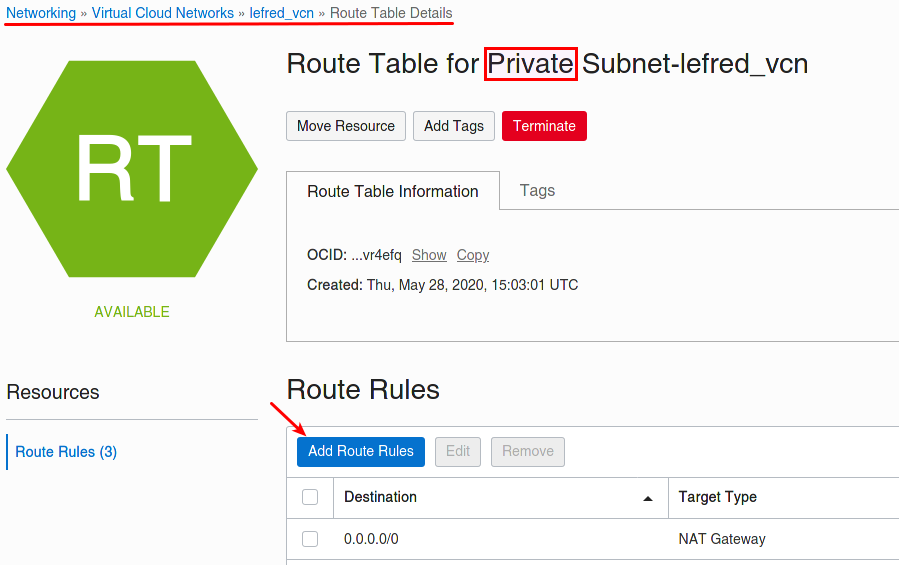Sort by the Destination column header
Screen dimensions: 899x565
tap(380, 497)
